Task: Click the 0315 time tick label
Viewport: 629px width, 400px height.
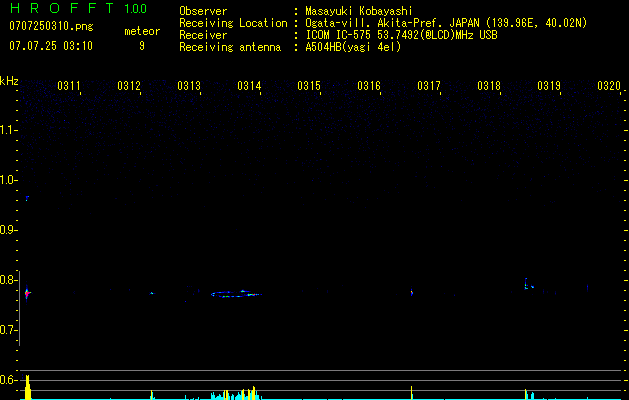Action: tap(309, 85)
